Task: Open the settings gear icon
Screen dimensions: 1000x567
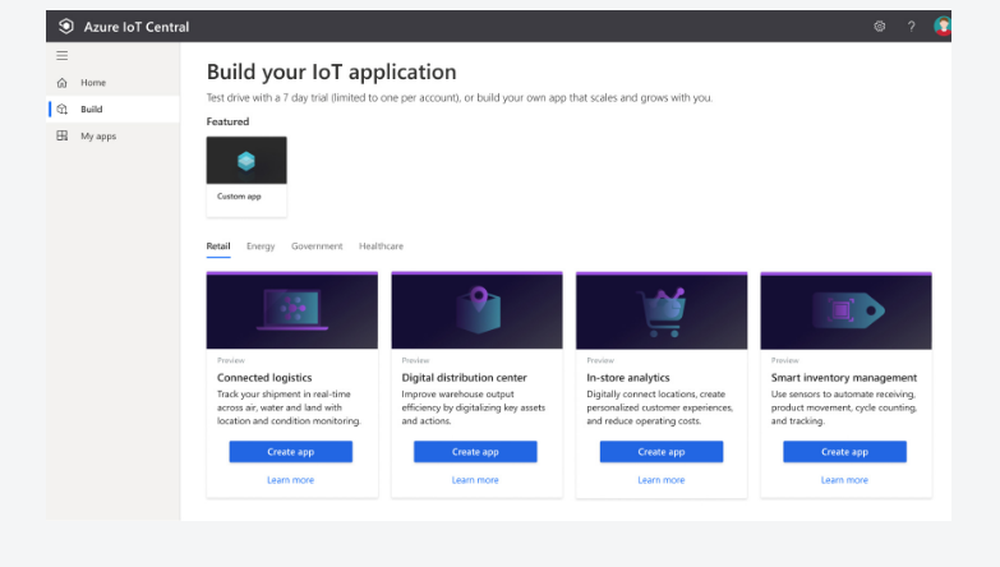Action: point(879,26)
